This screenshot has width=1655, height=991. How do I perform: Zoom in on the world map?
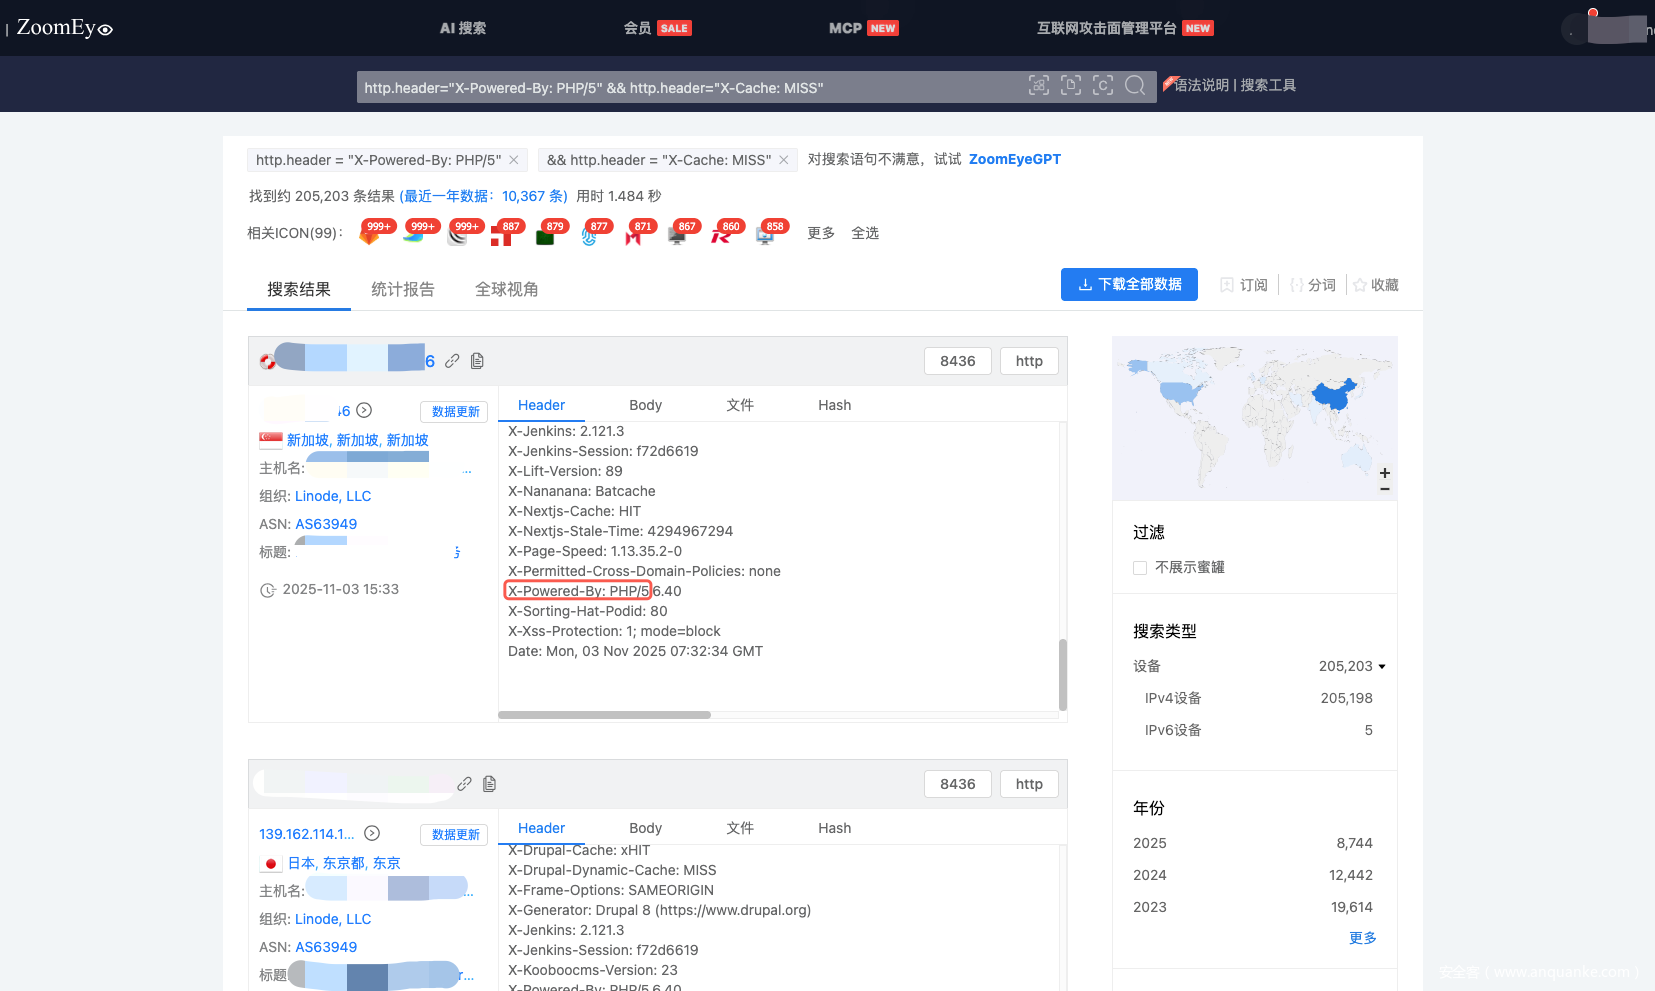[1384, 473]
